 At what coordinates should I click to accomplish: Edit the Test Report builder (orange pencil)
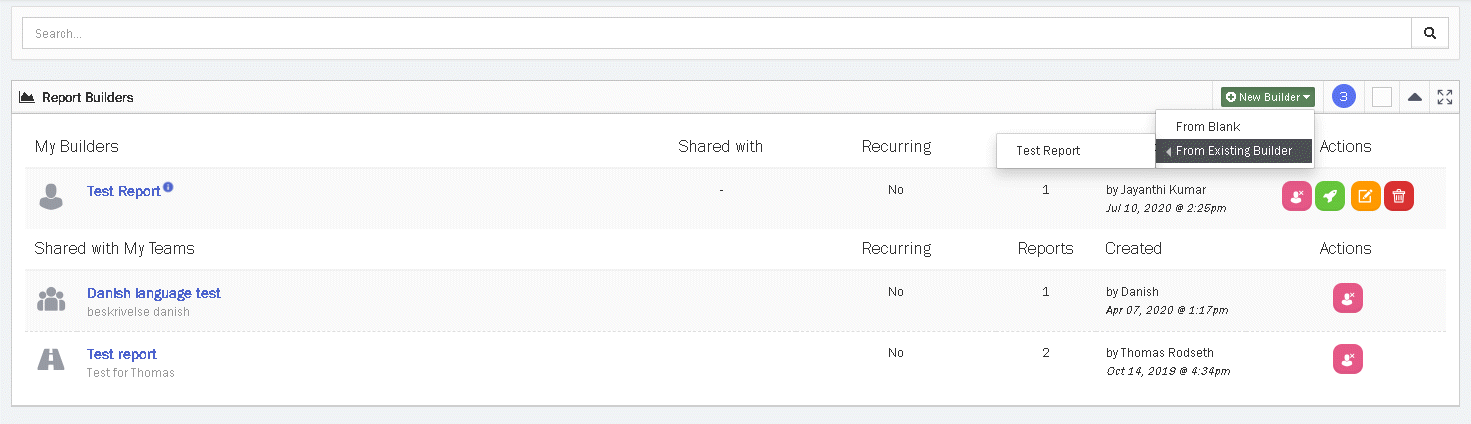1365,197
